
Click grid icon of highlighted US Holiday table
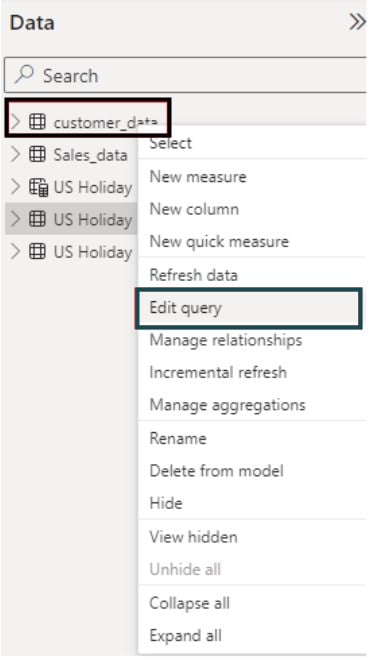click(x=37, y=219)
